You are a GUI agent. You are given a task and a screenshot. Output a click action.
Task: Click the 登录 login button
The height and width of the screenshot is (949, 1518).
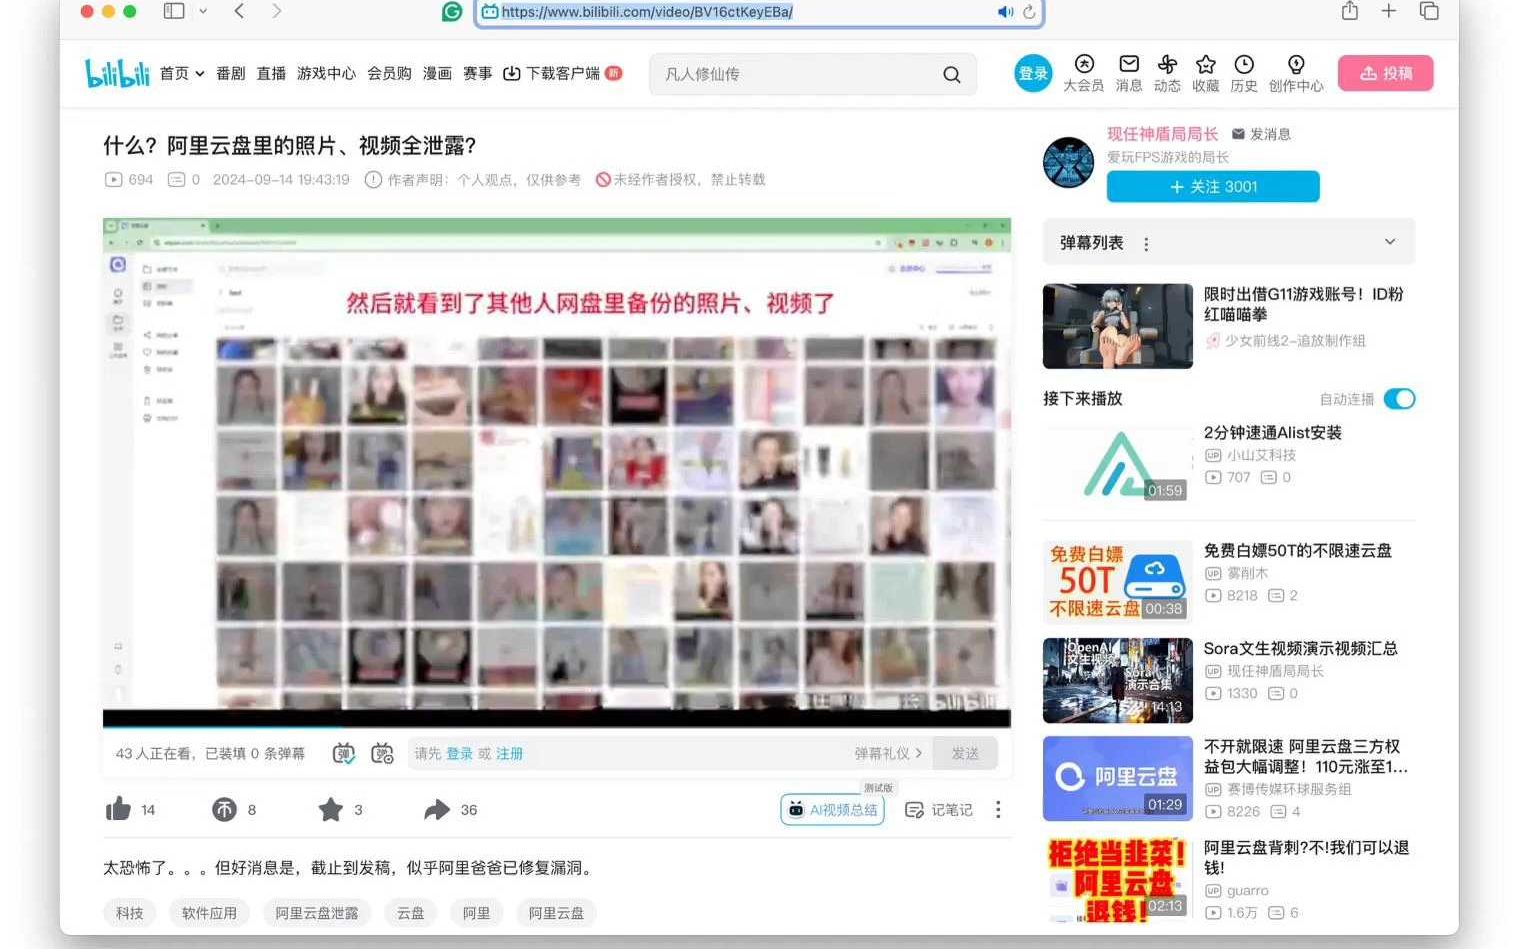(x=1033, y=73)
